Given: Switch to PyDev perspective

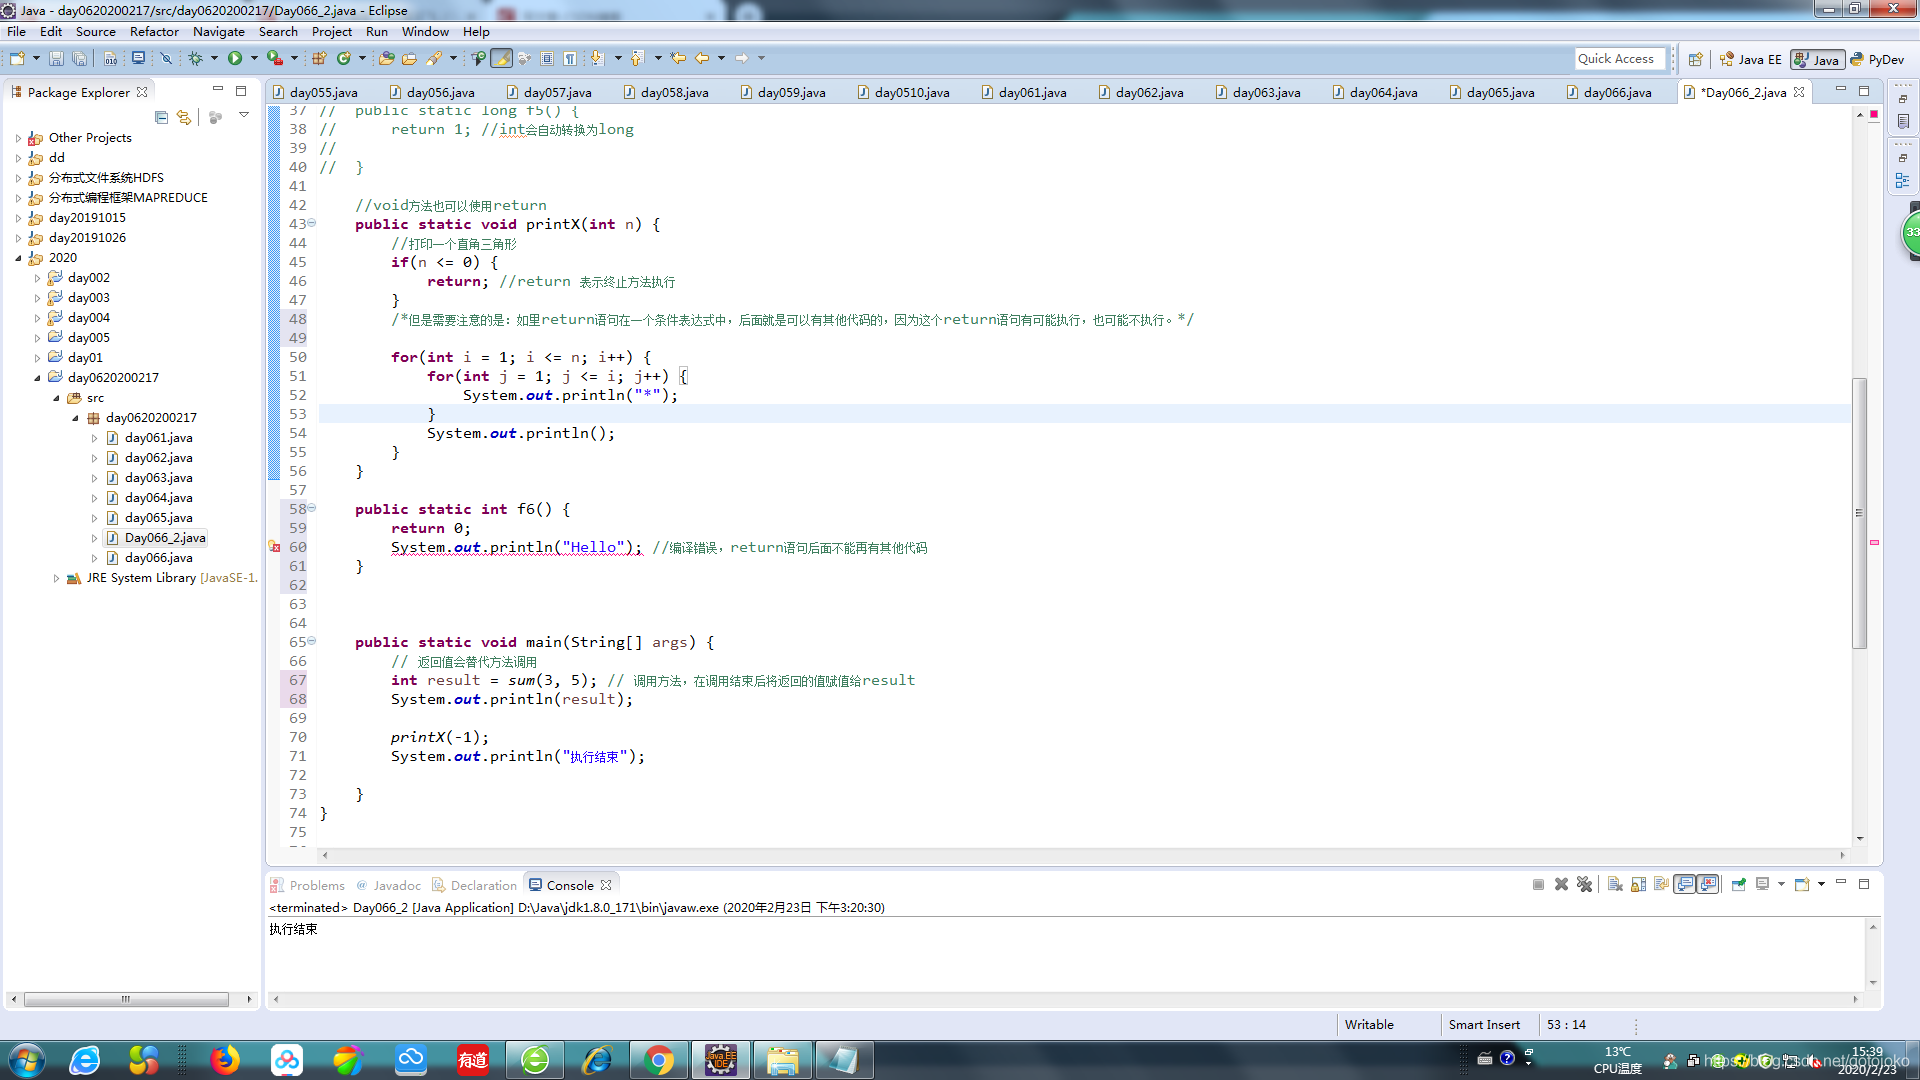Looking at the screenshot, I should tap(1877, 60).
